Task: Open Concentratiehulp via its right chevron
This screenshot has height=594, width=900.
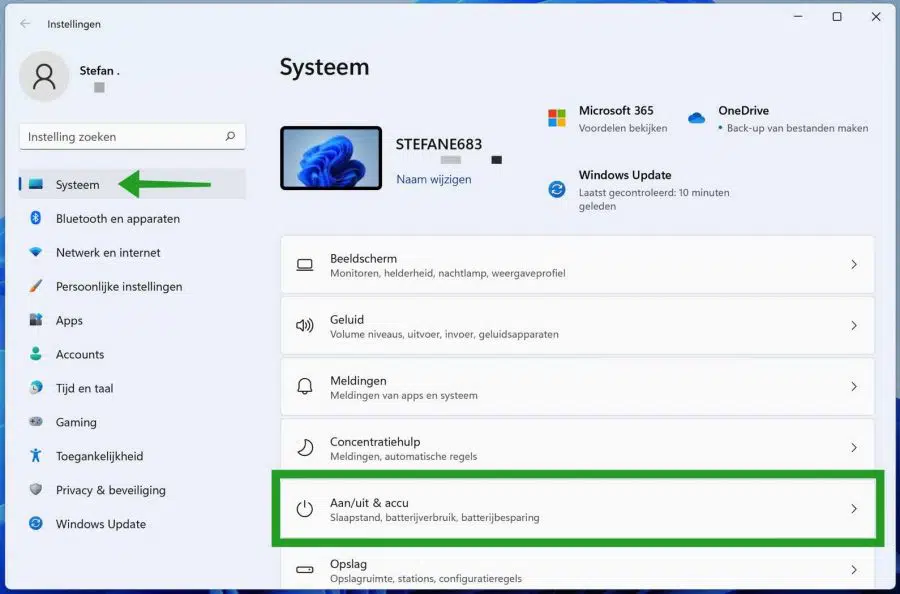Action: point(854,447)
